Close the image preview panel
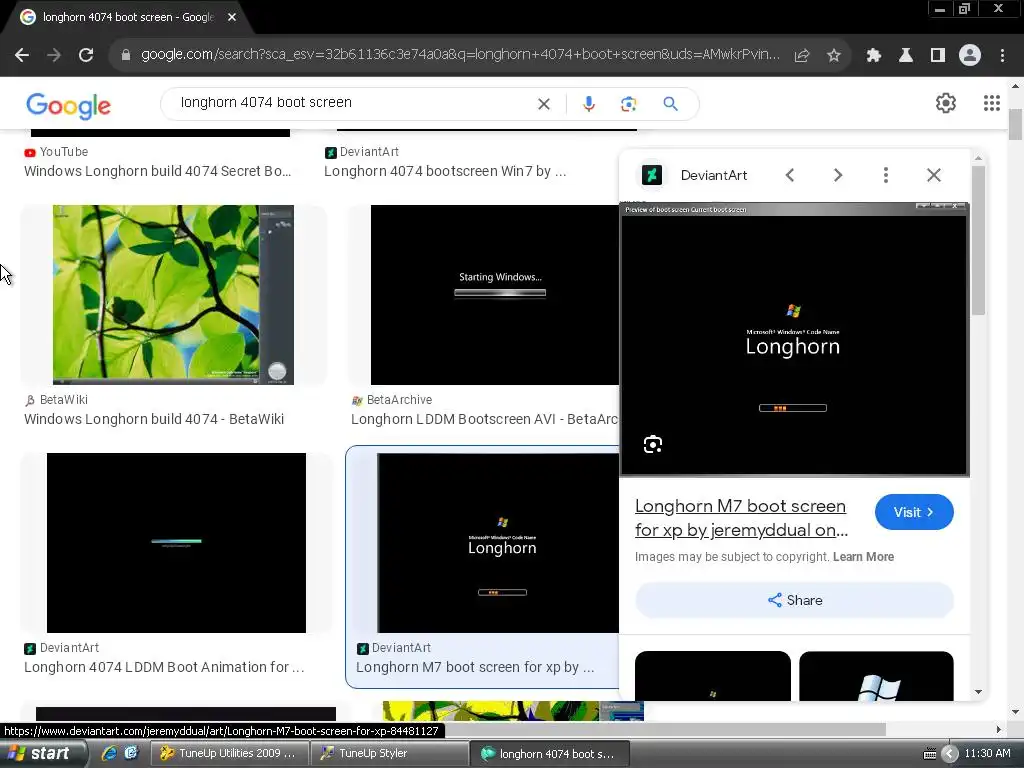Screen dimensions: 1024x768 coord(934,175)
